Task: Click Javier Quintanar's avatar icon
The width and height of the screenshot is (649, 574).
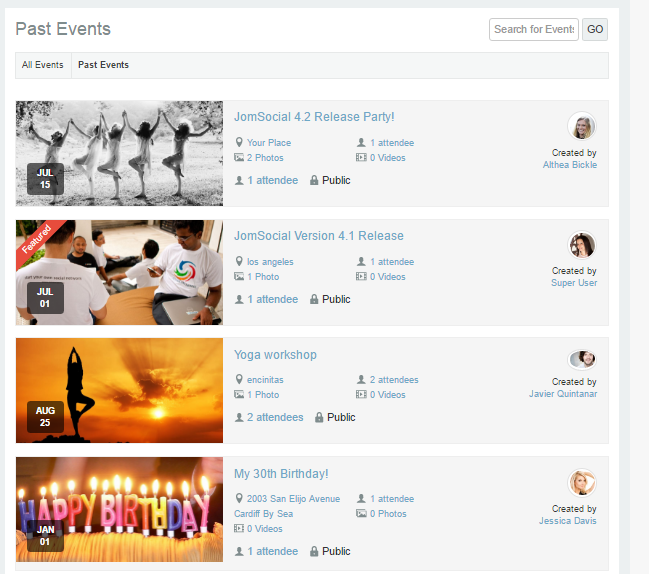Action: tap(581, 359)
